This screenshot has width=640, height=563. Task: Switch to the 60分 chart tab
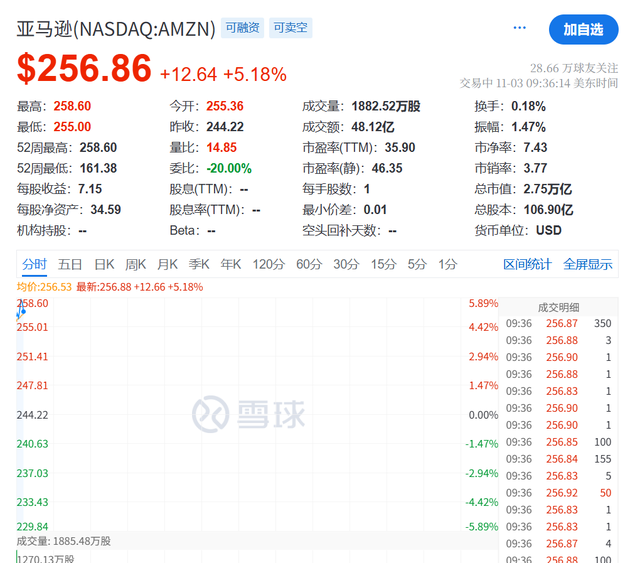tap(309, 264)
